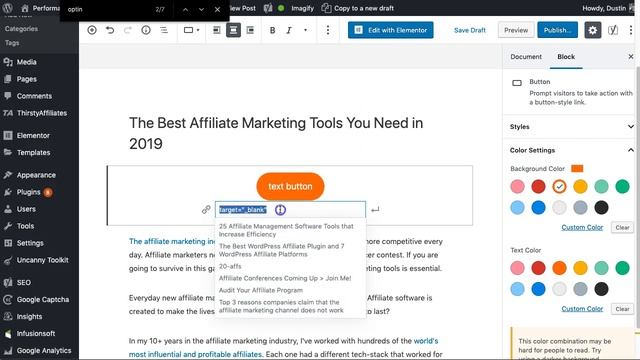The width and height of the screenshot is (640, 360).
Task: Switch to the Block tab
Action: [x=566, y=57]
